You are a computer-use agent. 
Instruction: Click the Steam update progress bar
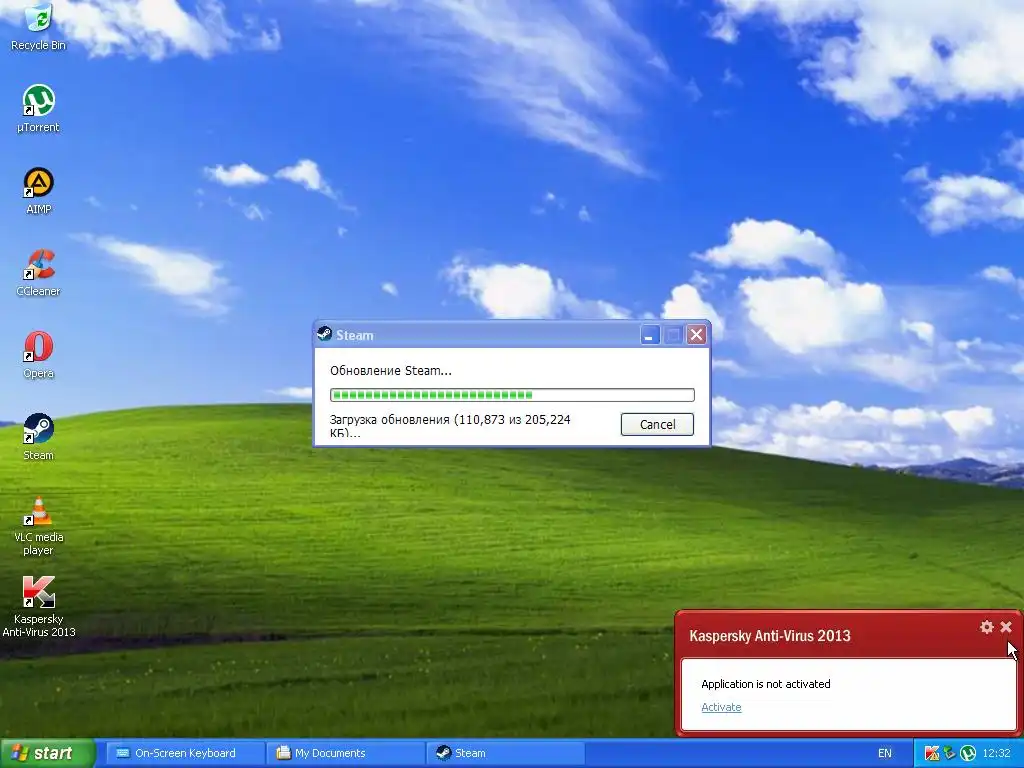[512, 394]
